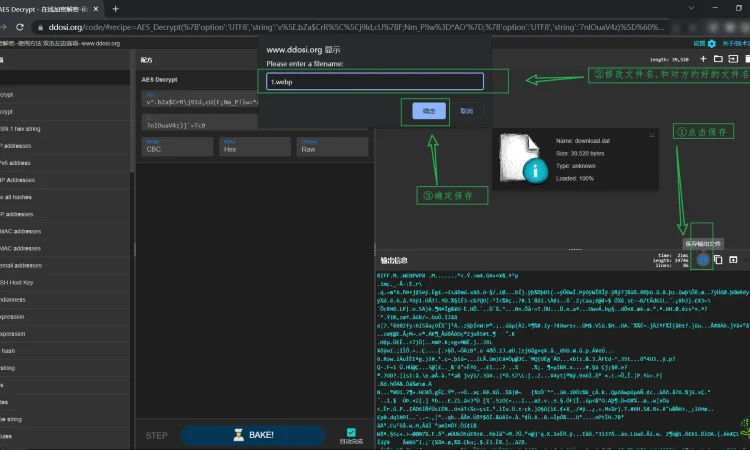Reload the page with the browser refresh icon
Screen dimensions: 750x450
[20, 27]
